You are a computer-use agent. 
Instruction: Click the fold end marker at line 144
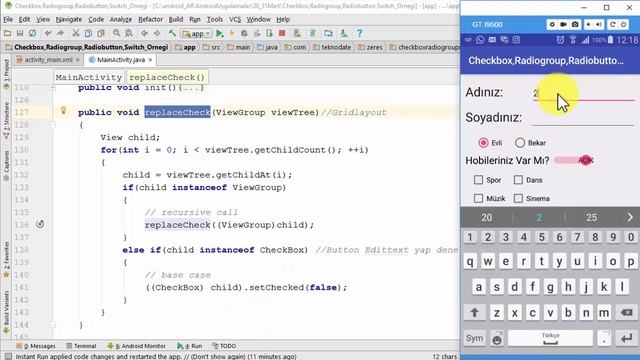tap(53, 325)
